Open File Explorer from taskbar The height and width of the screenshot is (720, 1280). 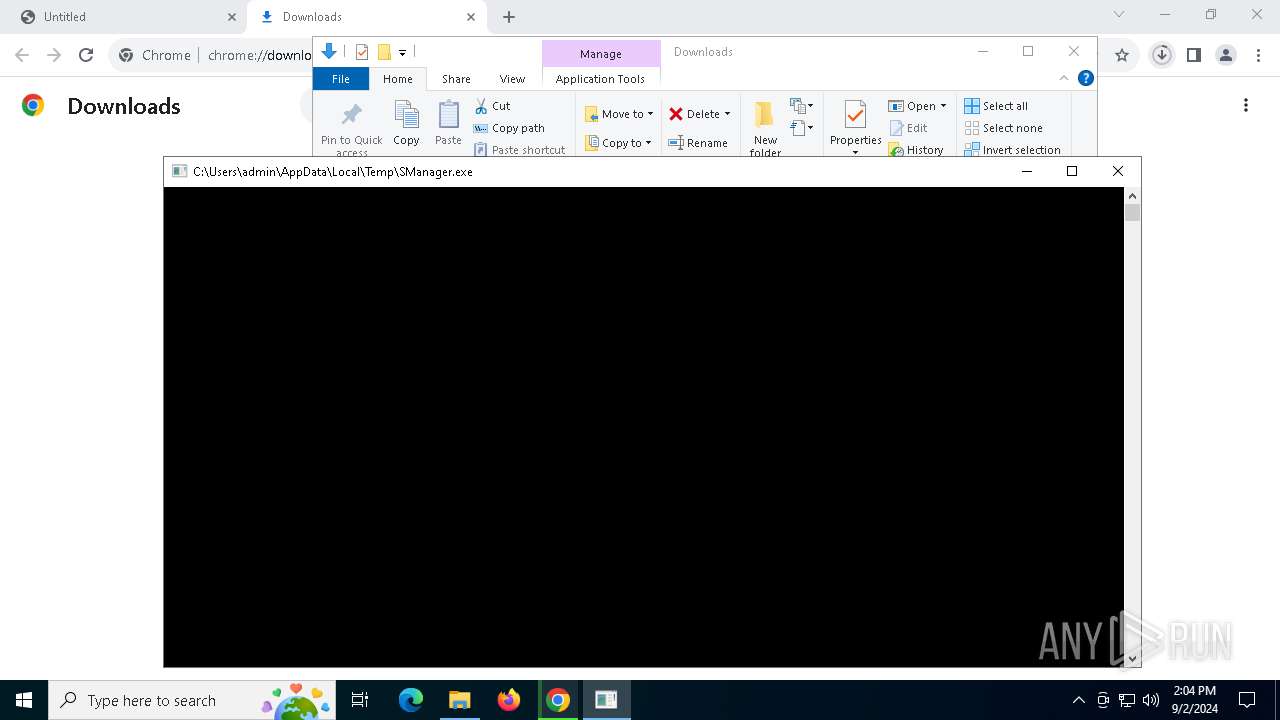(x=460, y=700)
